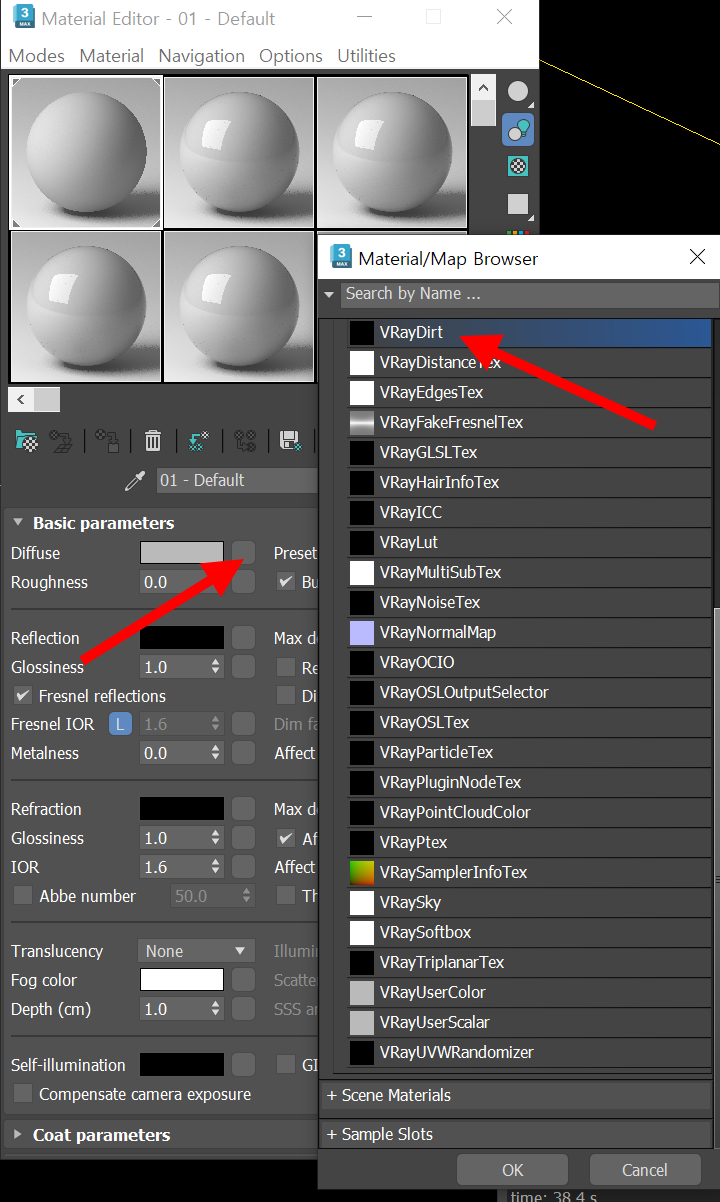Toggle the Fresnel reflections checkbox
720x1202 pixels.
point(22,695)
